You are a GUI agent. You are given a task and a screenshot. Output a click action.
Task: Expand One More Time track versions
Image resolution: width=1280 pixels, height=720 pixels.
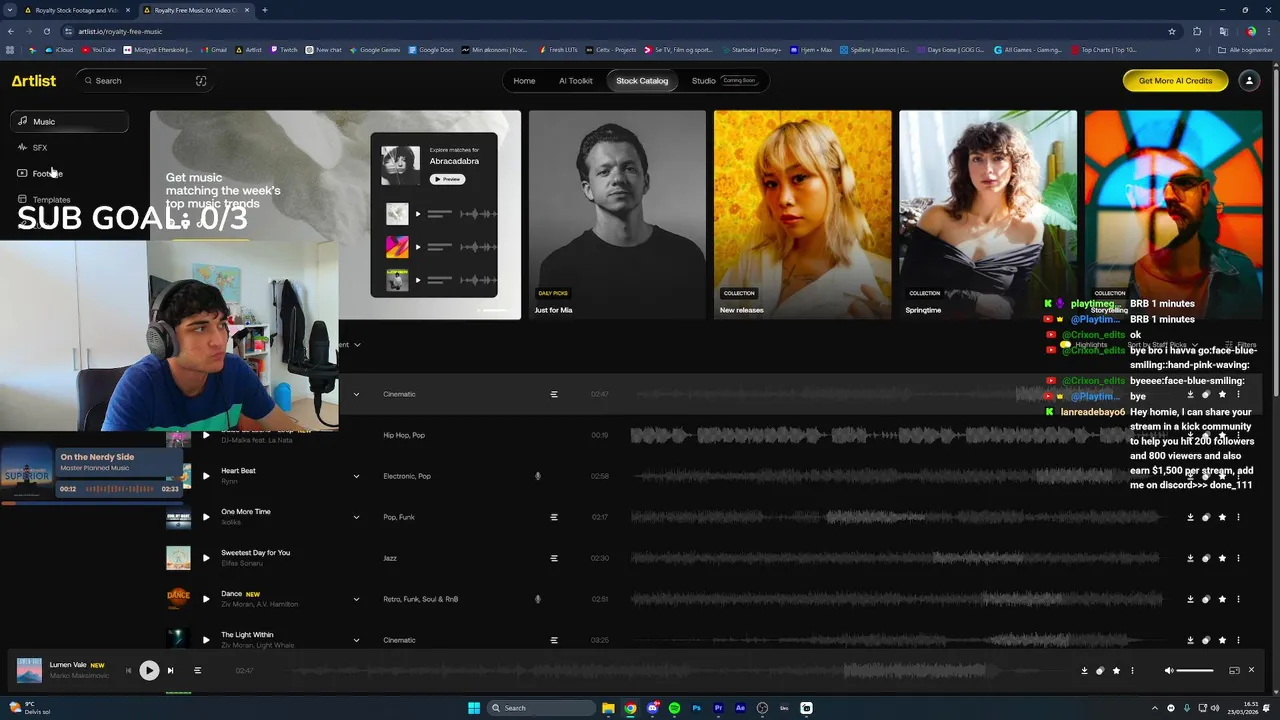click(356, 517)
